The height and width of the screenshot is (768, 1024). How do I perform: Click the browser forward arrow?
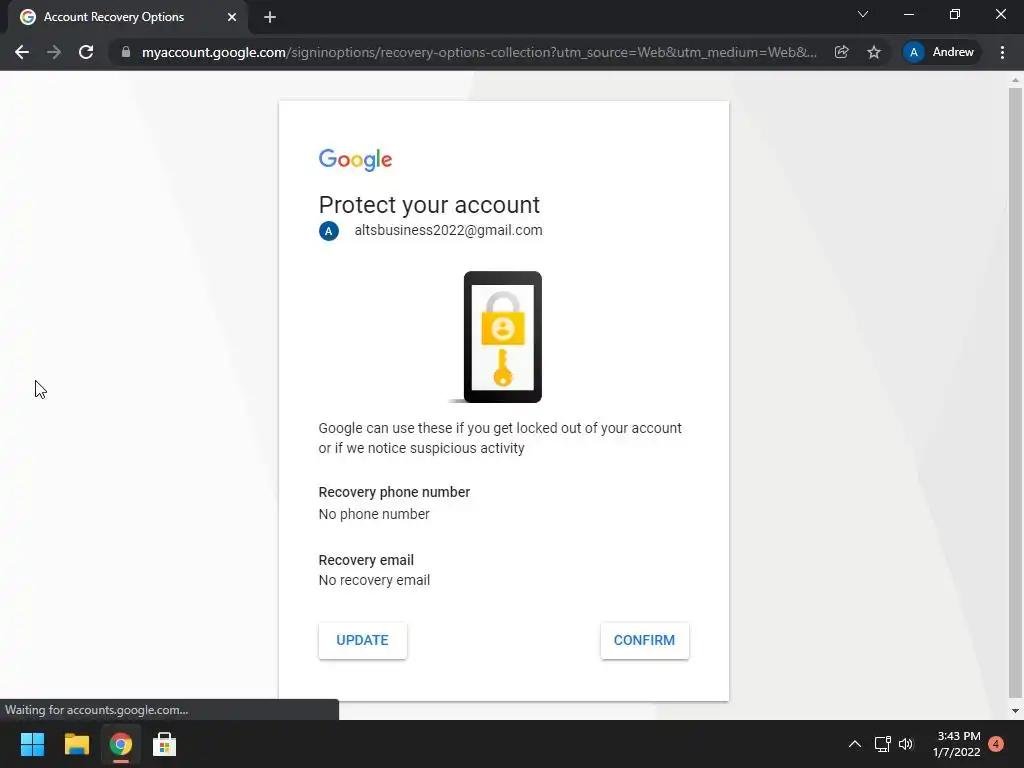coord(54,52)
